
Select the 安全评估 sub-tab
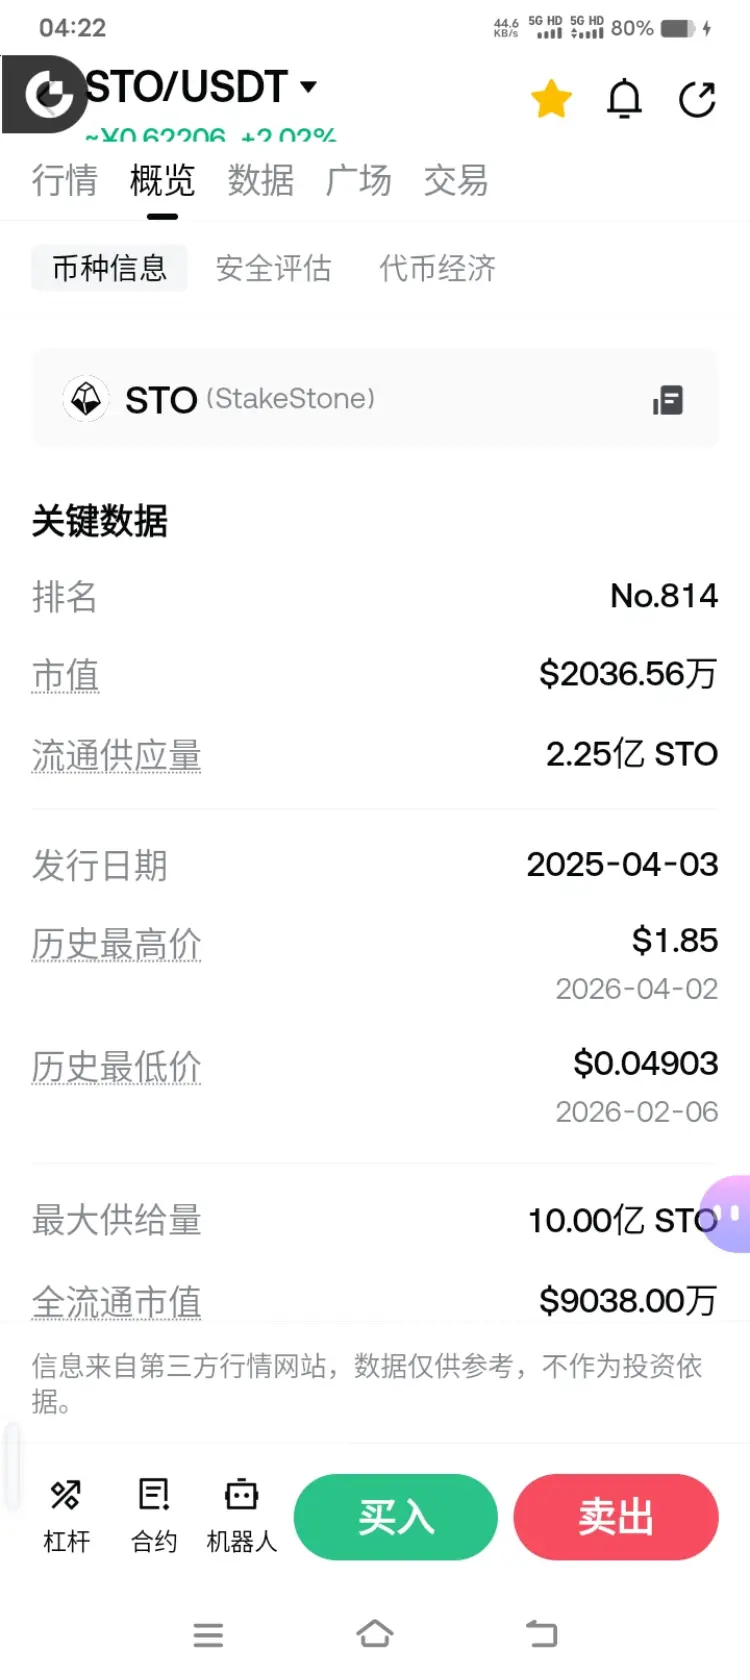273,268
